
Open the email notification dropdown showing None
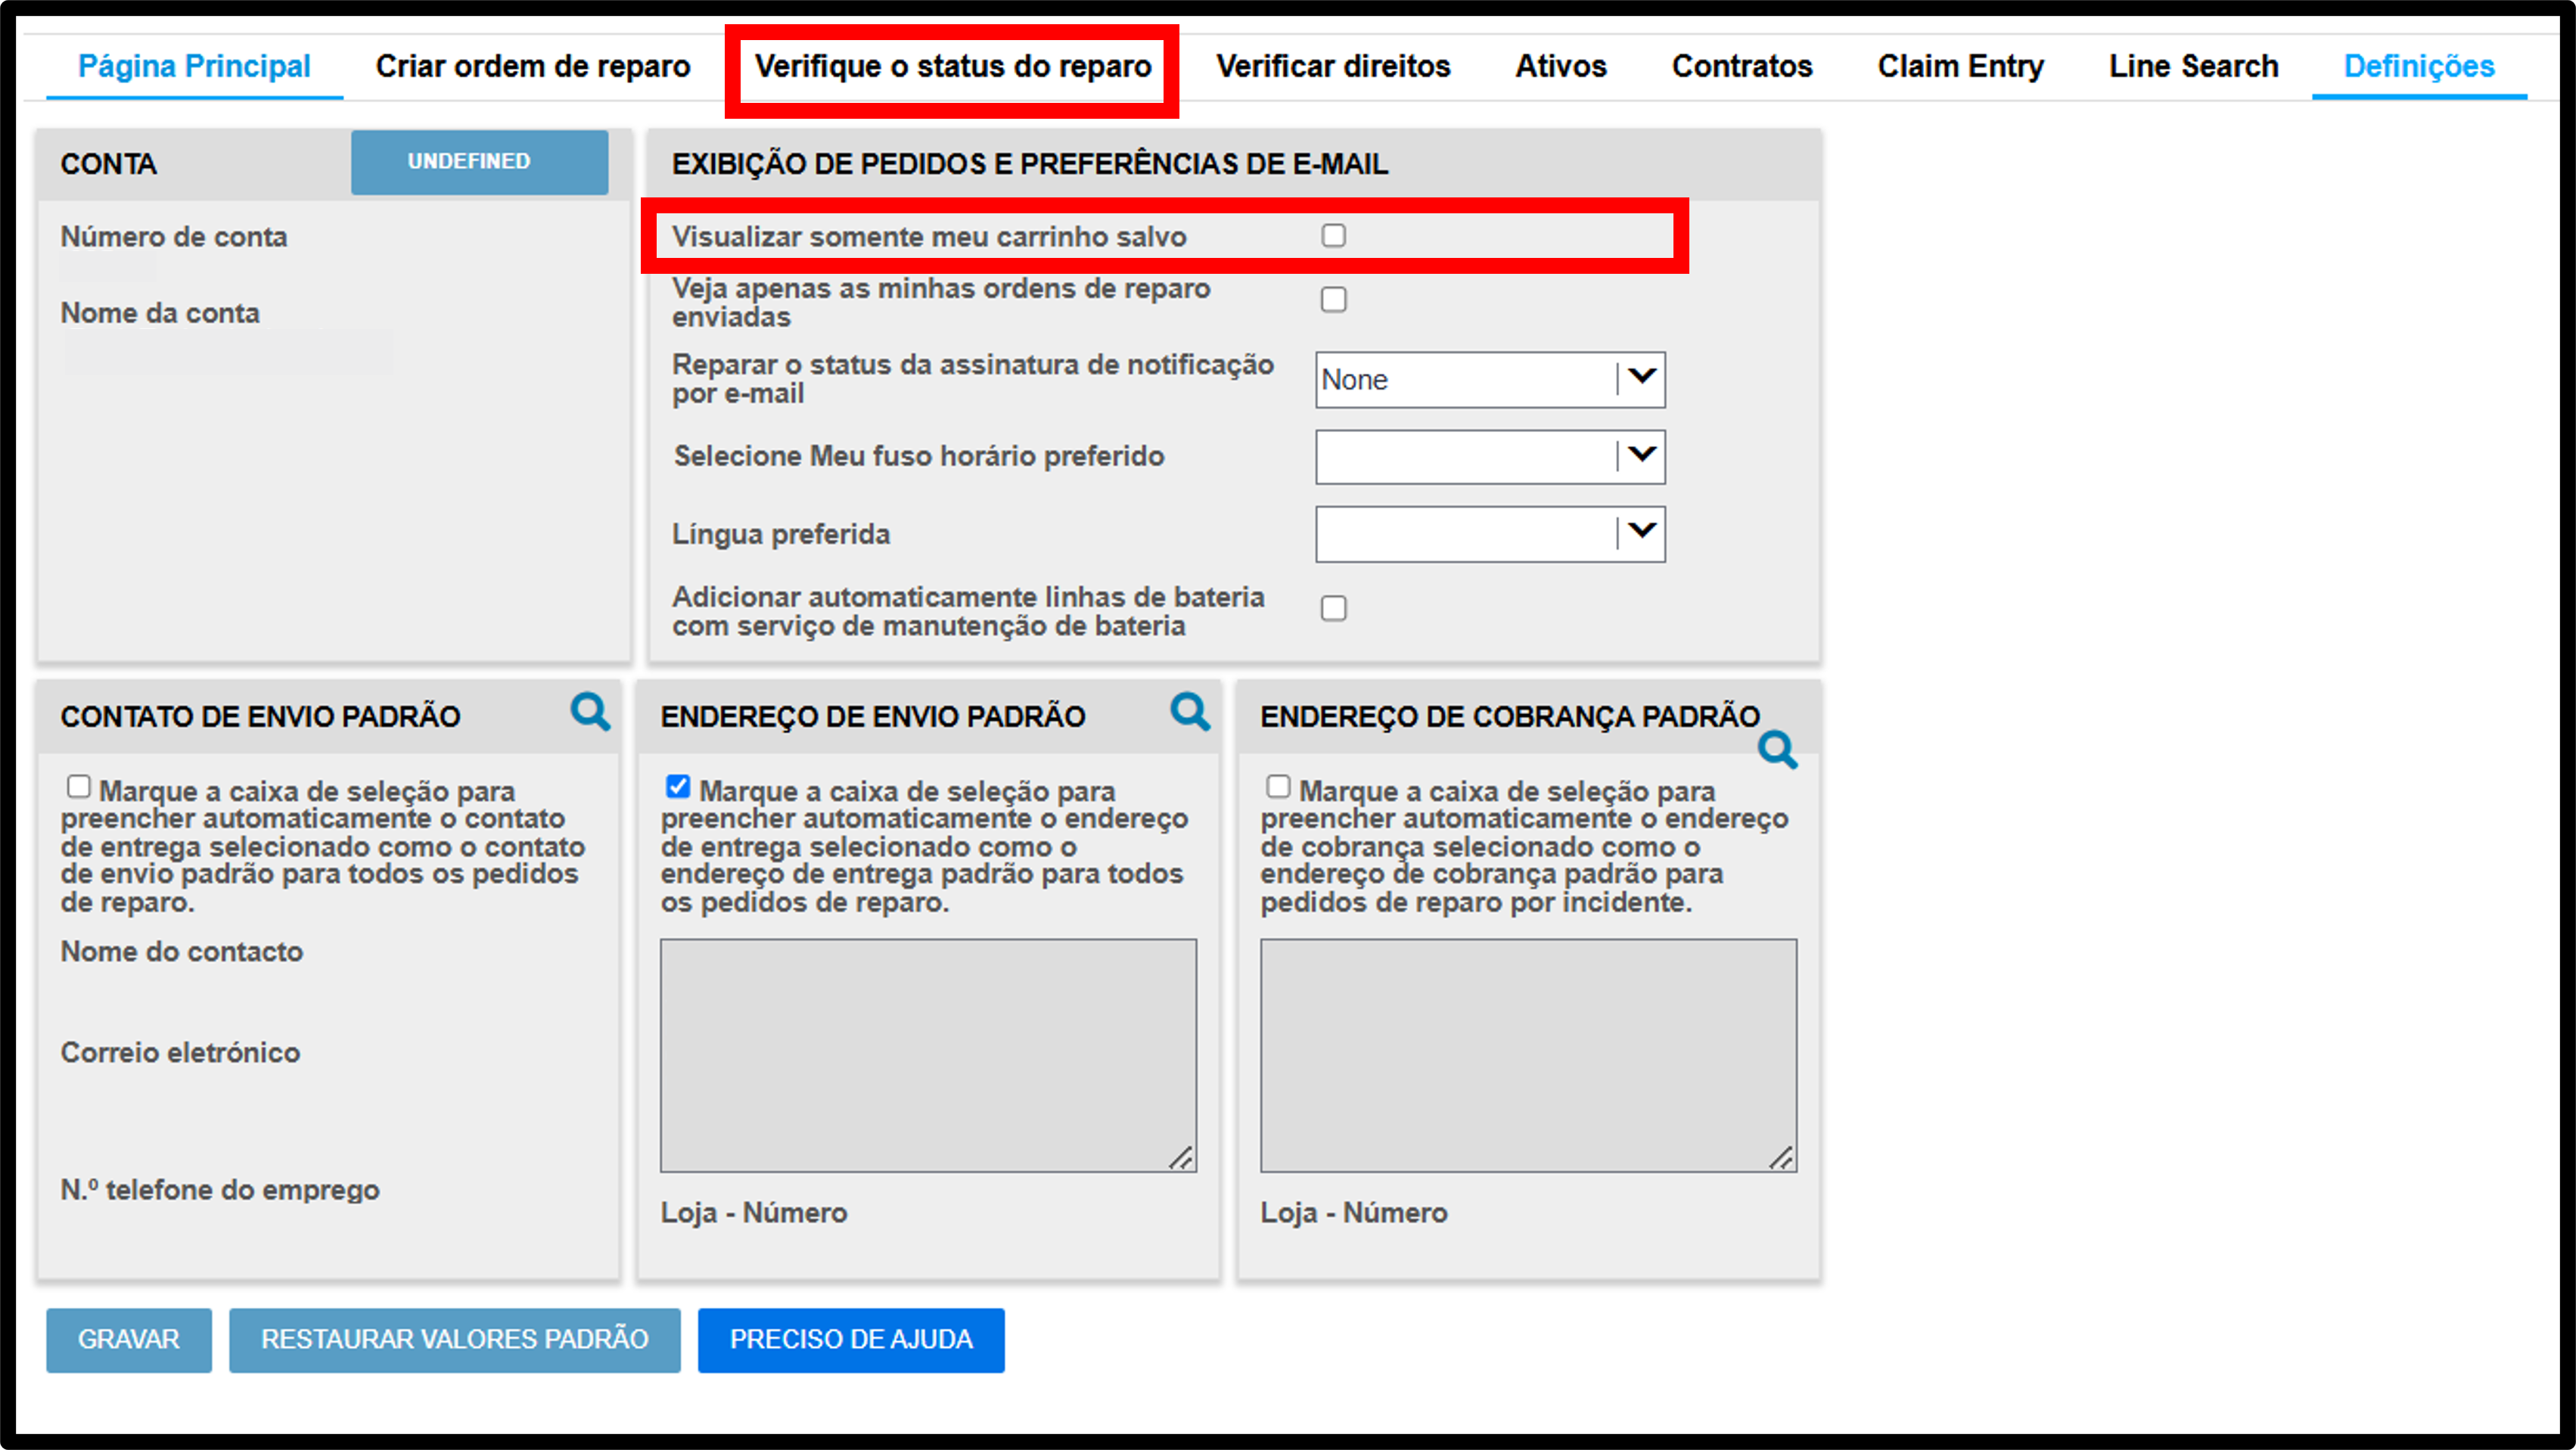1490,380
